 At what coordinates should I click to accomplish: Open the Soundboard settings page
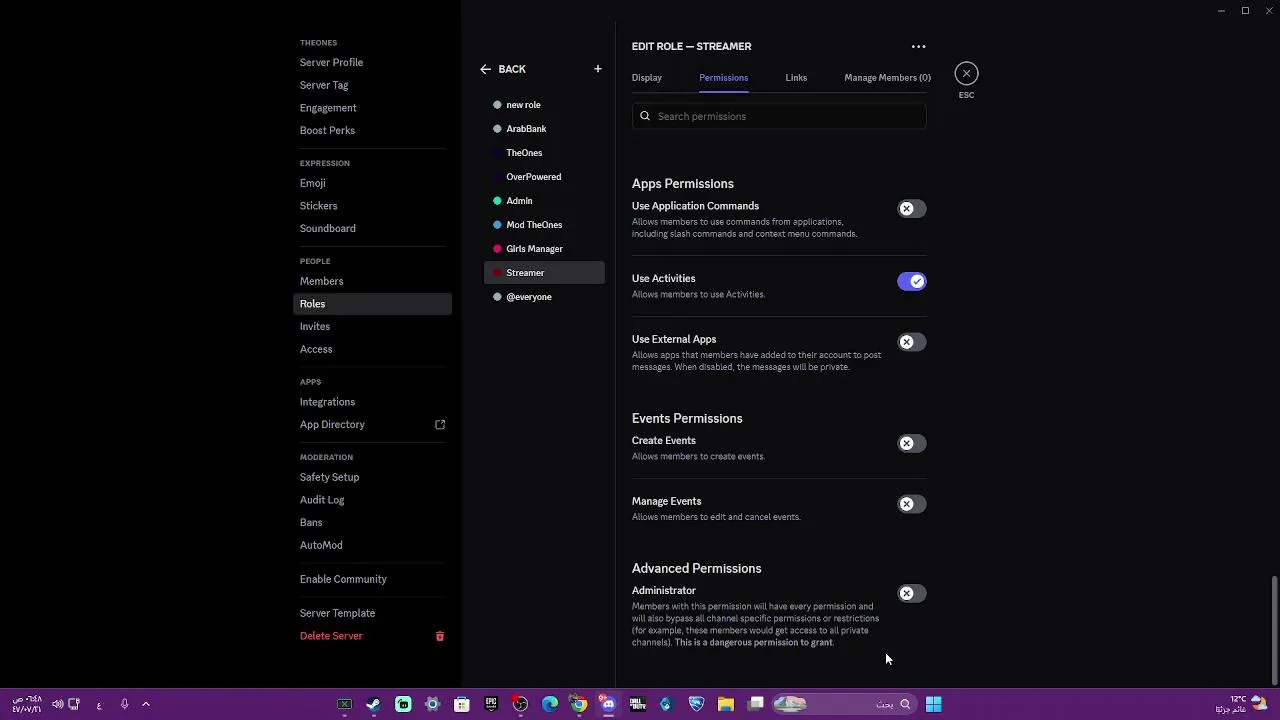327,228
